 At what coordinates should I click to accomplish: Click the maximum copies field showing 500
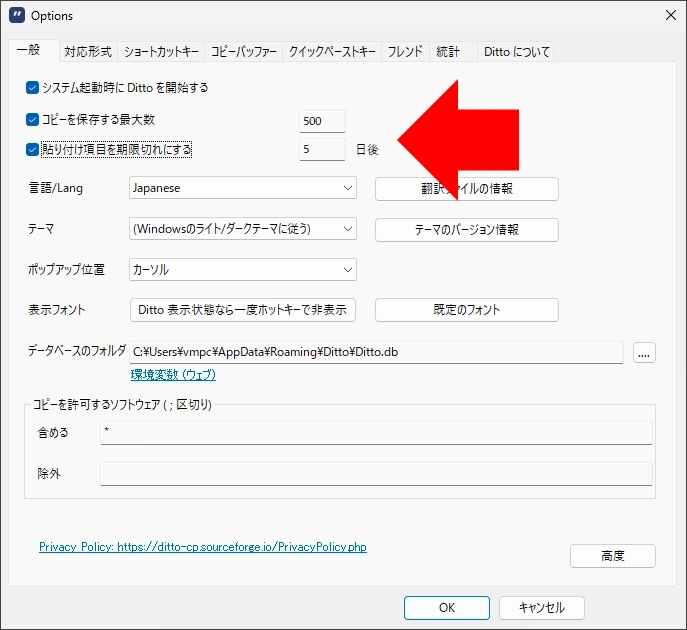(322, 121)
